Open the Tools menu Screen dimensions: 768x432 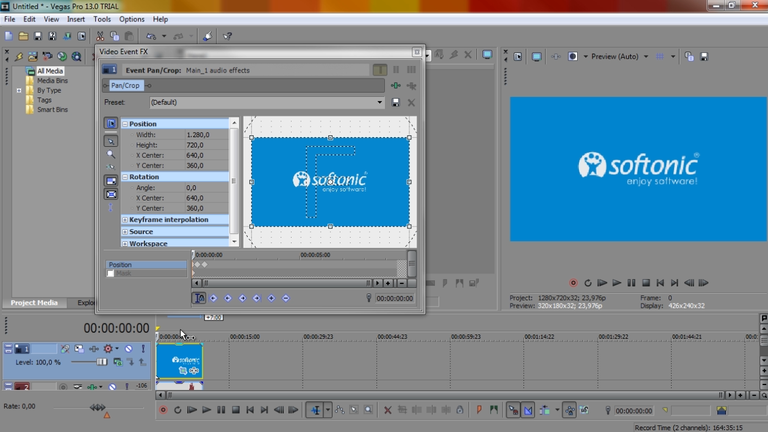102,20
